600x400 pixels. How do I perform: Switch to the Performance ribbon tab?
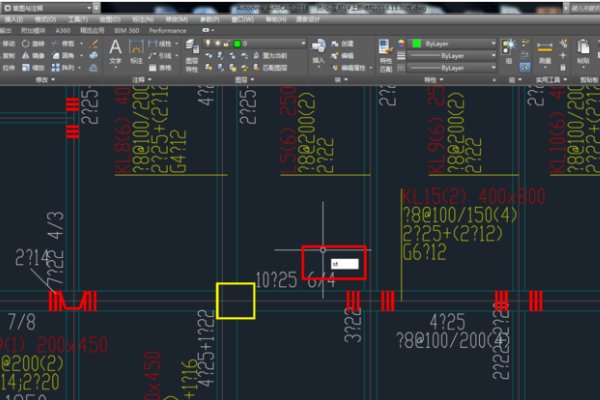click(168, 30)
